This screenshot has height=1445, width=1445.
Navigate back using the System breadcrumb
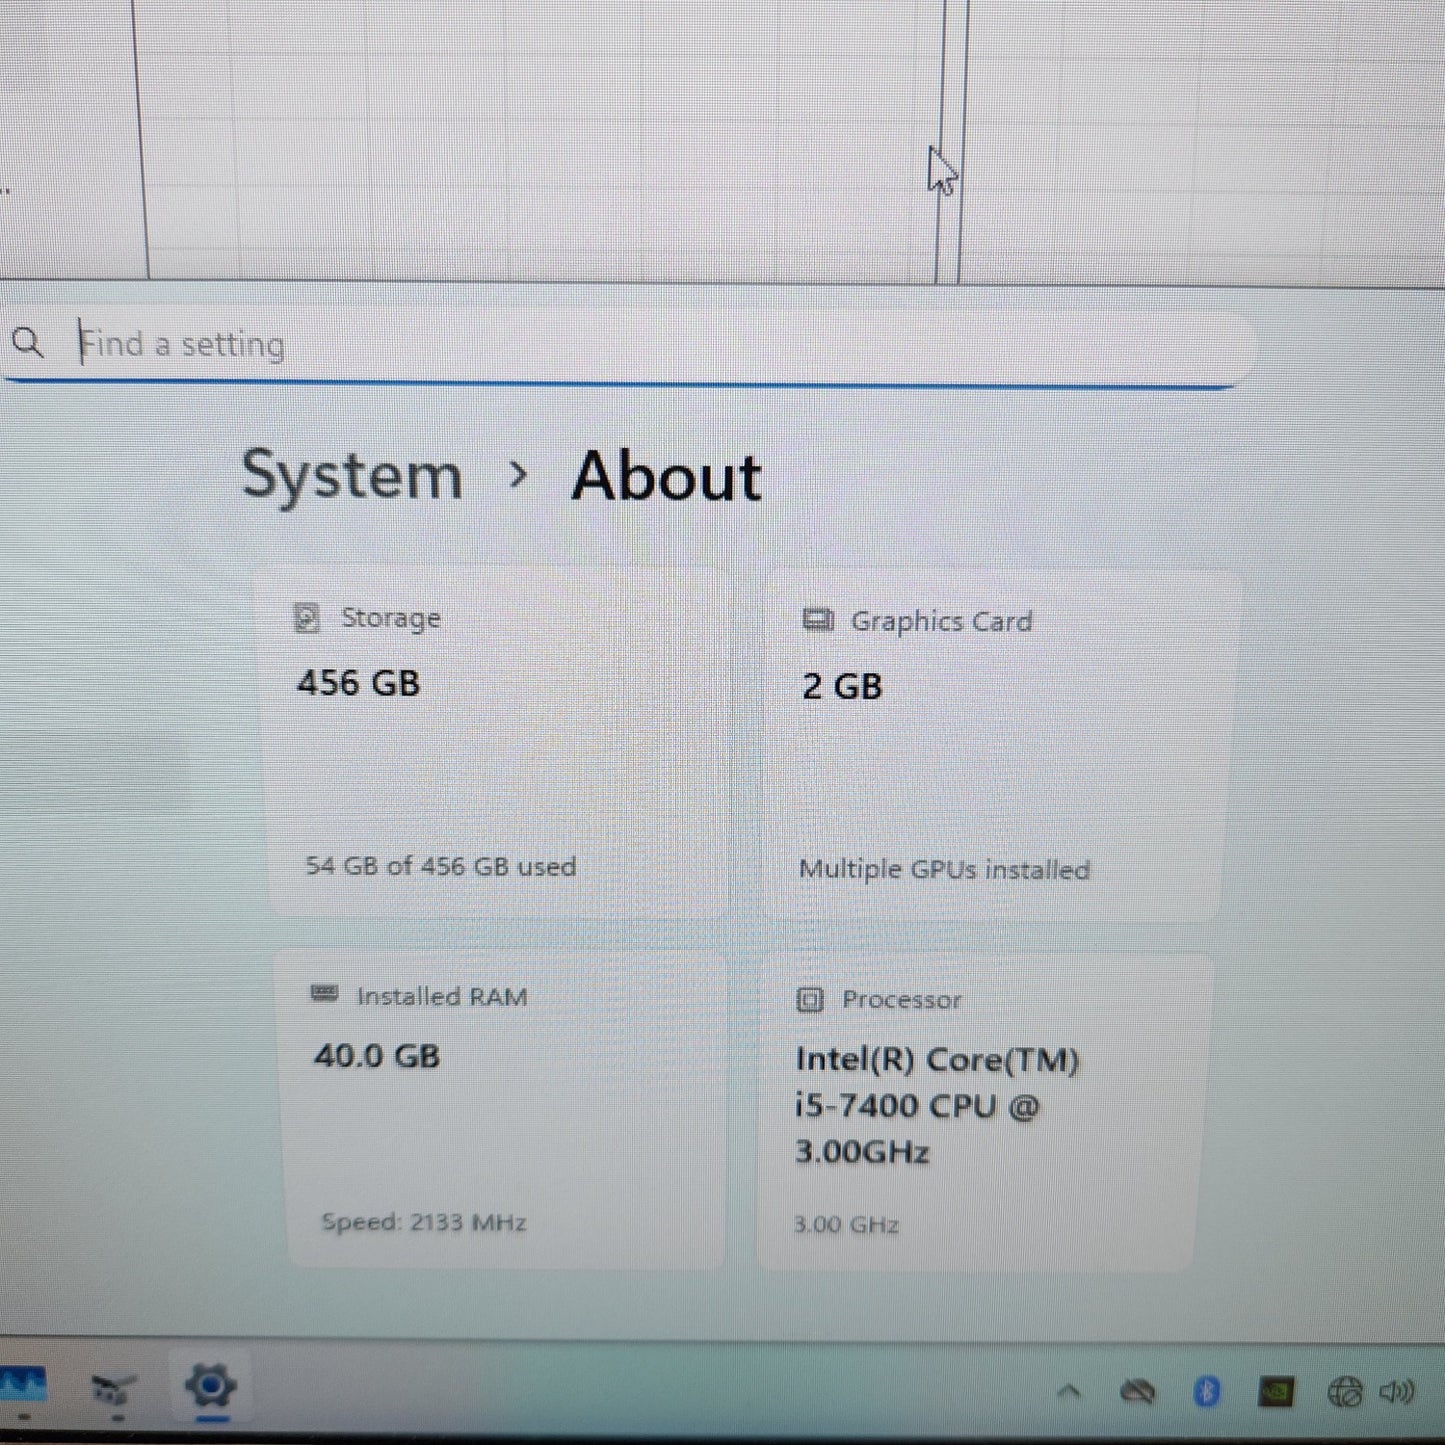tap(352, 474)
